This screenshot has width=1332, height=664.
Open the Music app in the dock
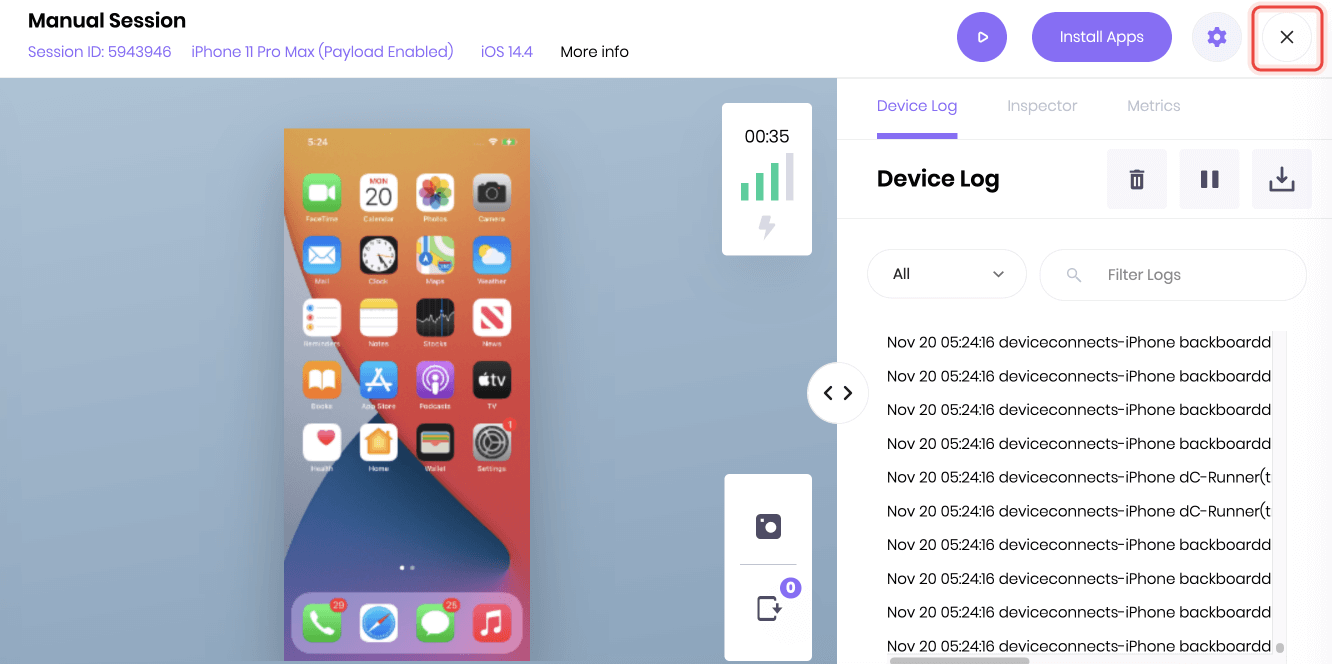click(492, 623)
